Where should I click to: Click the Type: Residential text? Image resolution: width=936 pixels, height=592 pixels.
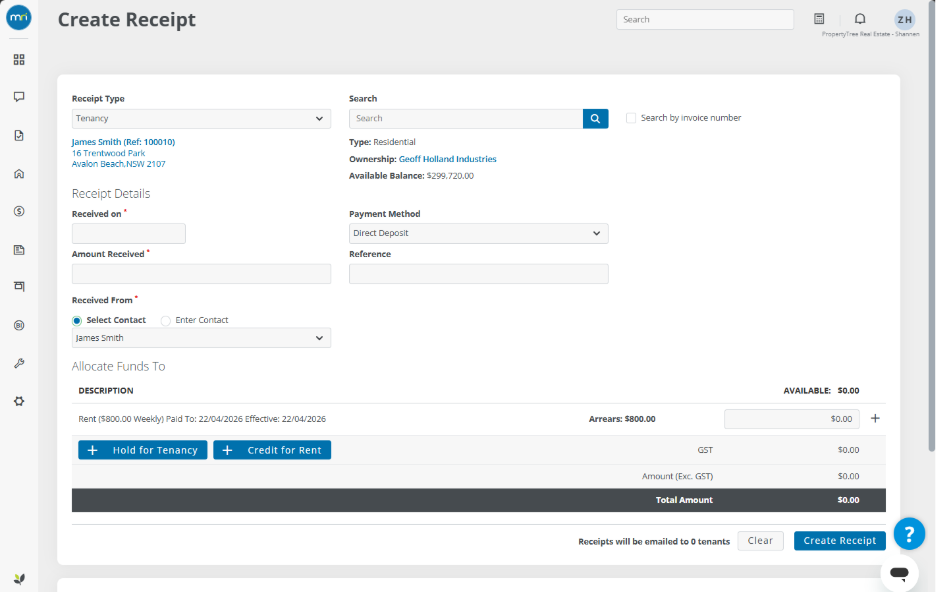(382, 142)
